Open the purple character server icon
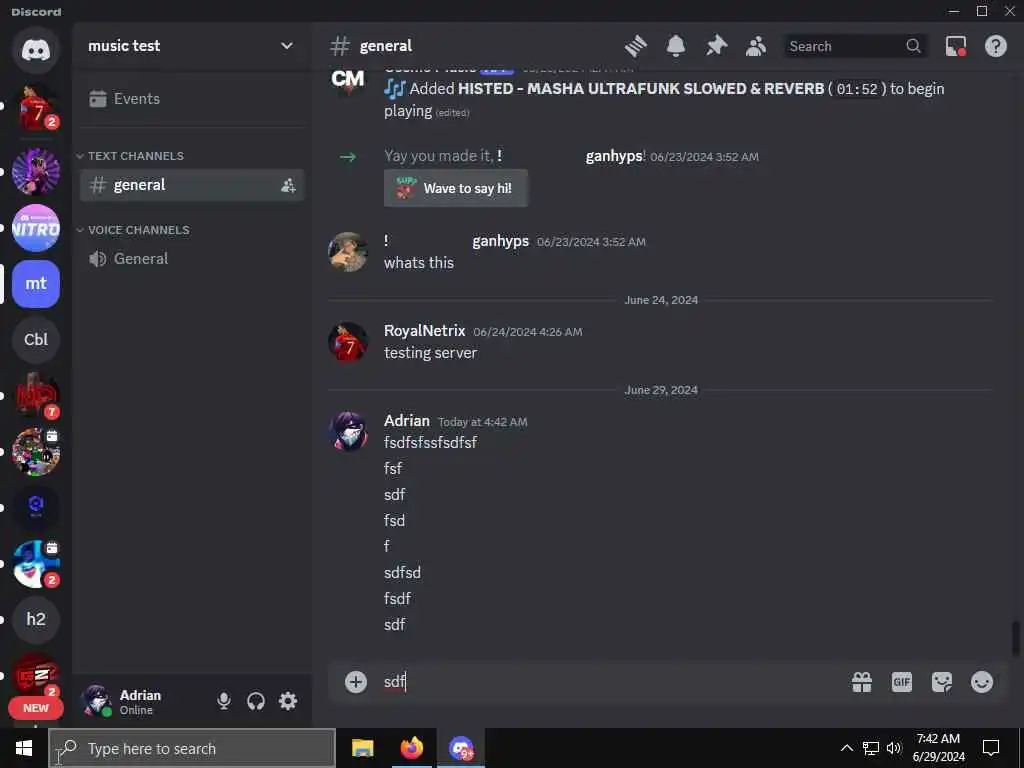 [36, 172]
